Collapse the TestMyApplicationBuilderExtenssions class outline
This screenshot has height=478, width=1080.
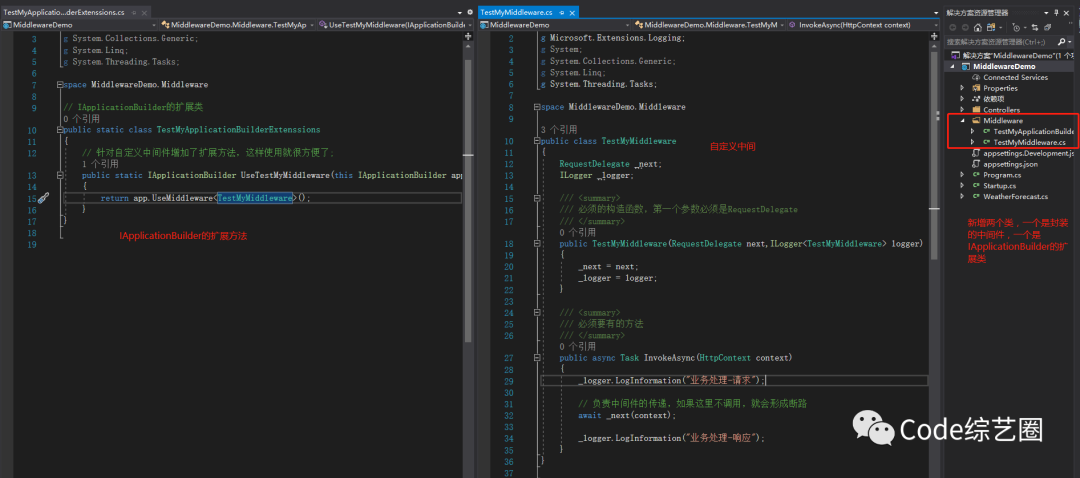click(x=59, y=129)
